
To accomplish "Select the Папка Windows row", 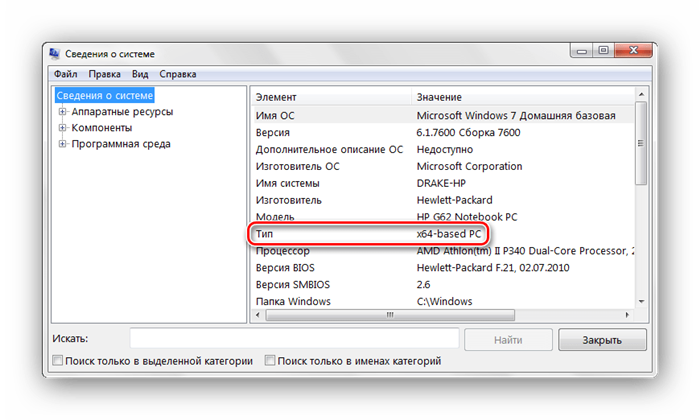I will pos(443,302).
